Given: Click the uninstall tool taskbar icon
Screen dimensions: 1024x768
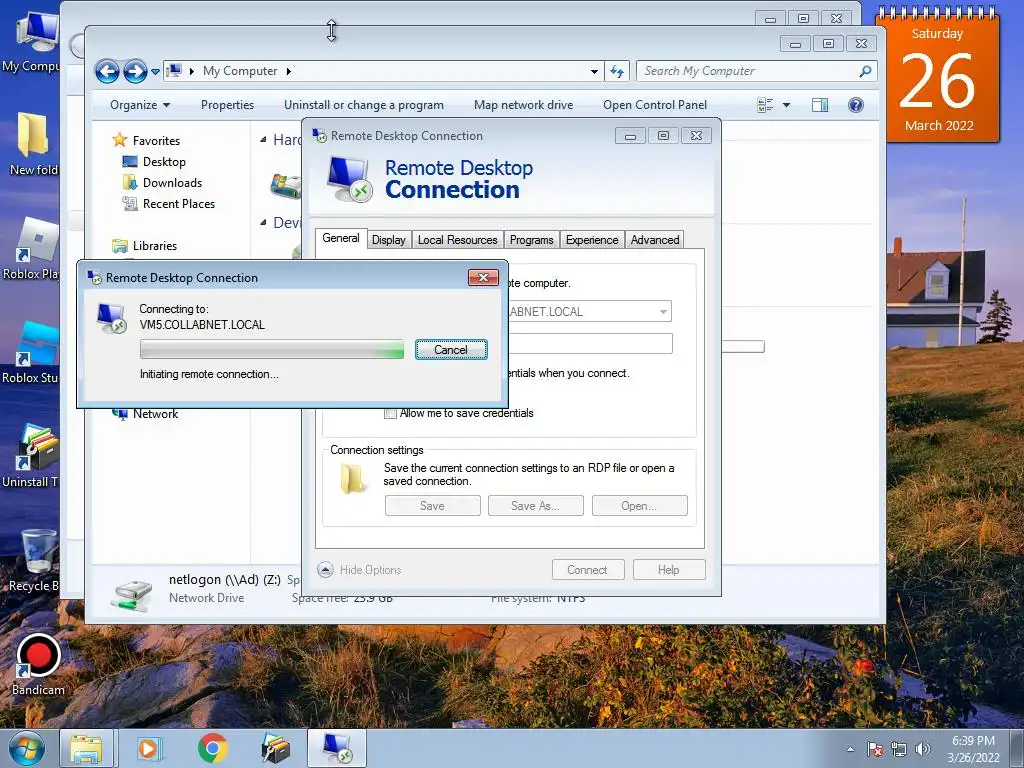Looking at the screenshot, I should click(275, 748).
